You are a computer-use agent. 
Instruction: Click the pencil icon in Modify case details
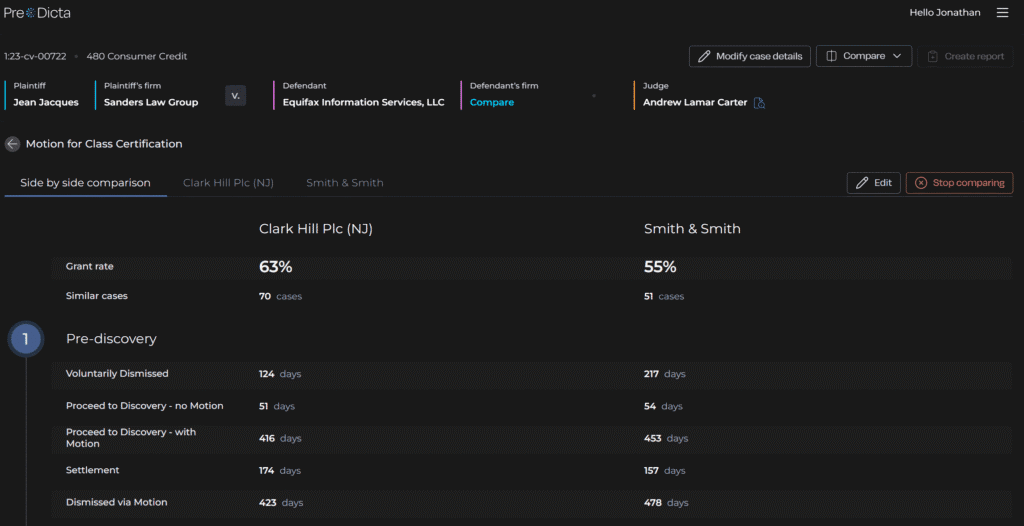point(704,56)
